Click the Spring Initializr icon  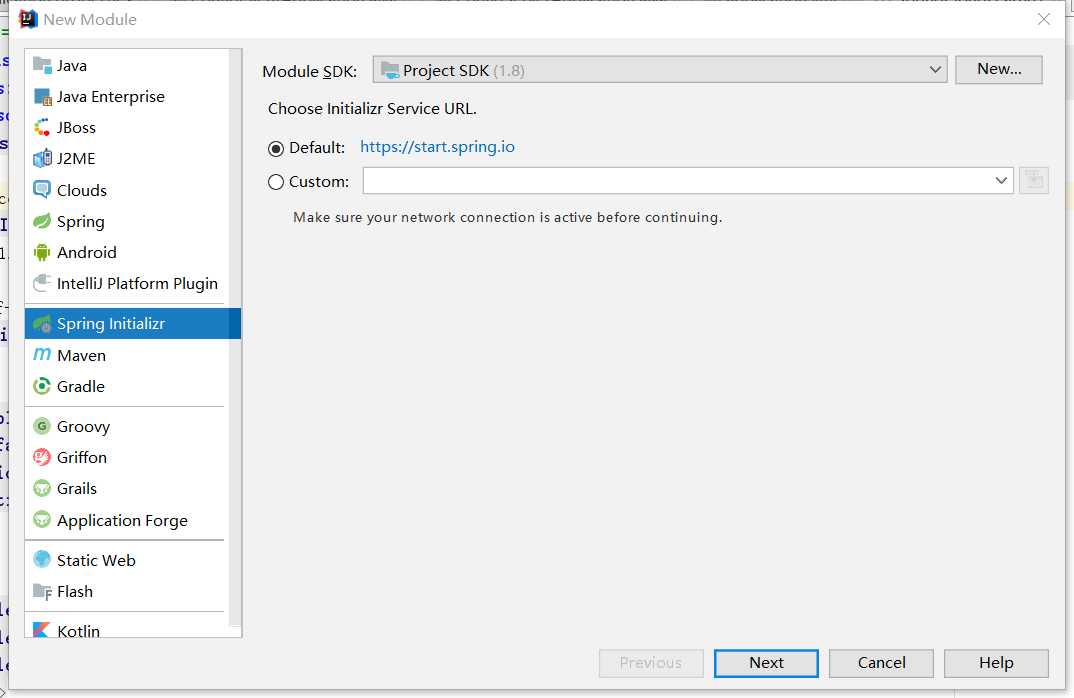pyautogui.click(x=42, y=323)
